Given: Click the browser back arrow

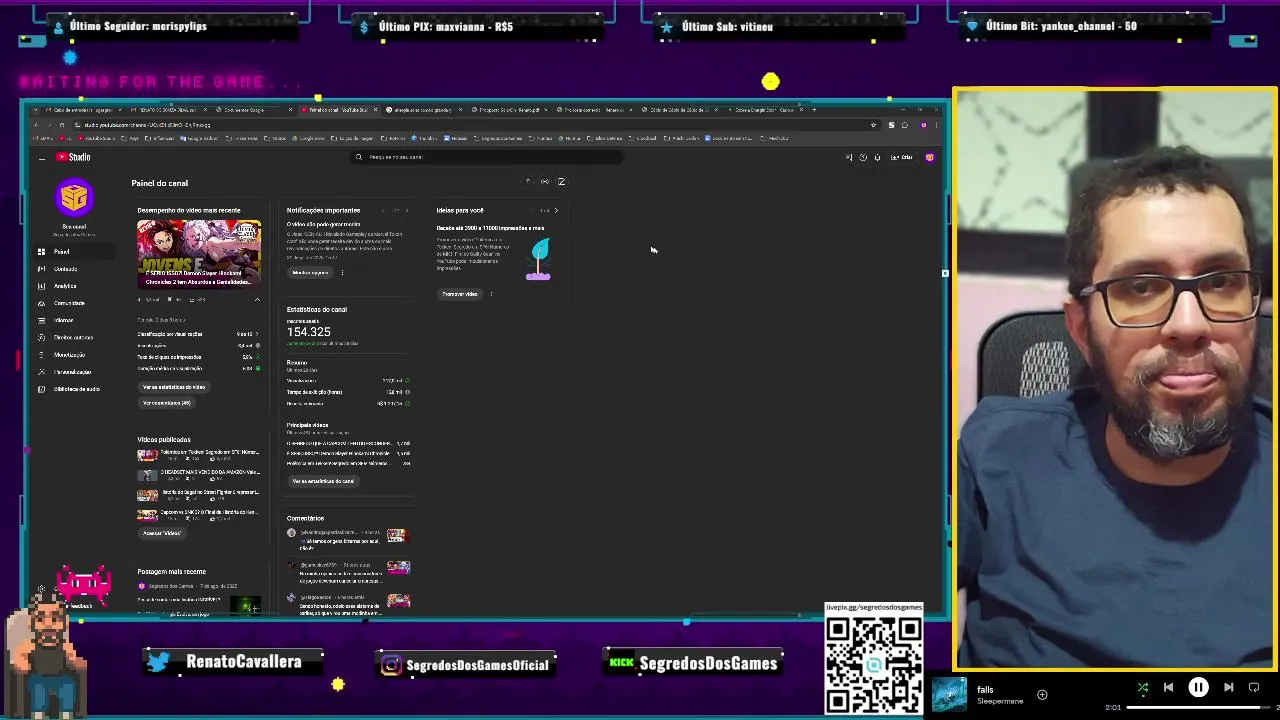Looking at the screenshot, I should click(35, 125).
